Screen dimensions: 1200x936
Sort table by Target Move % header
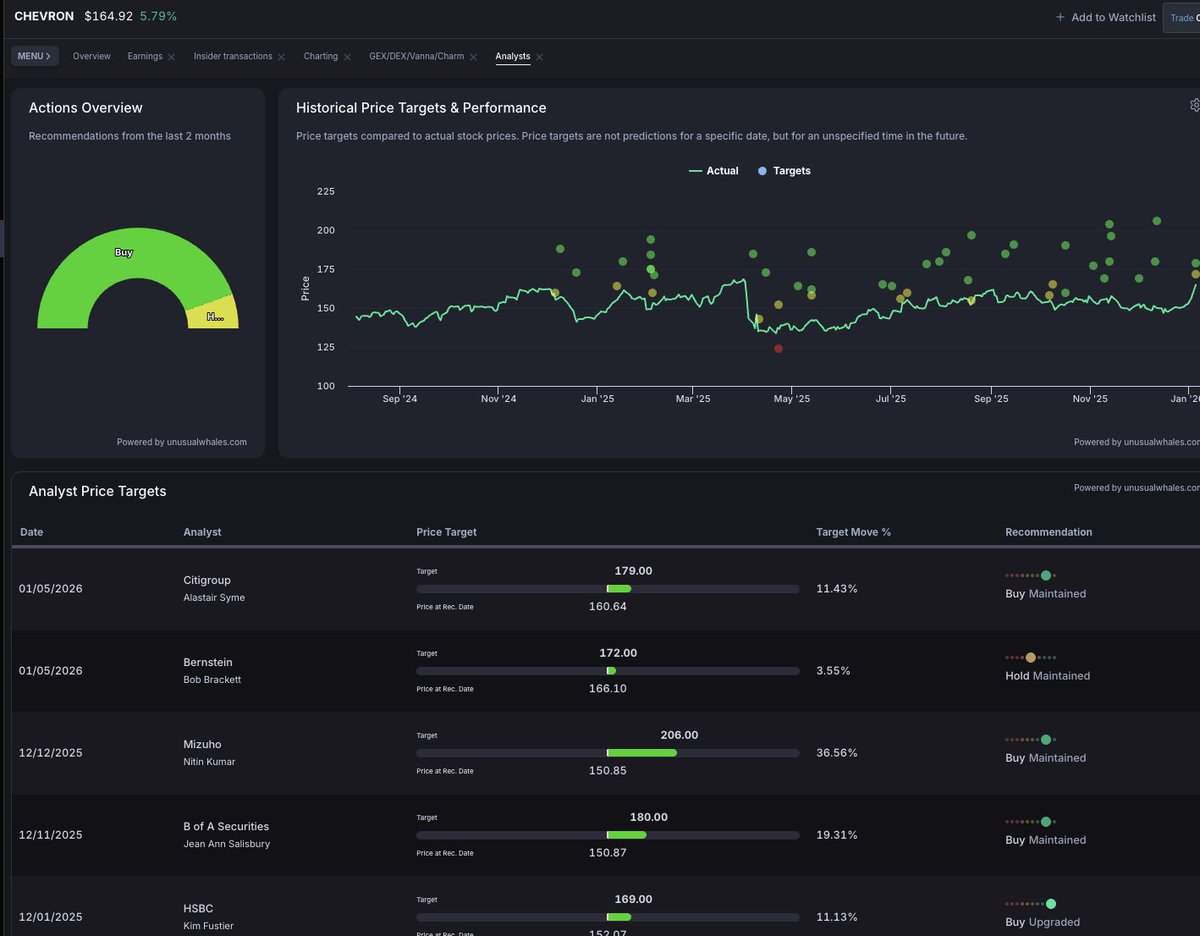(853, 532)
